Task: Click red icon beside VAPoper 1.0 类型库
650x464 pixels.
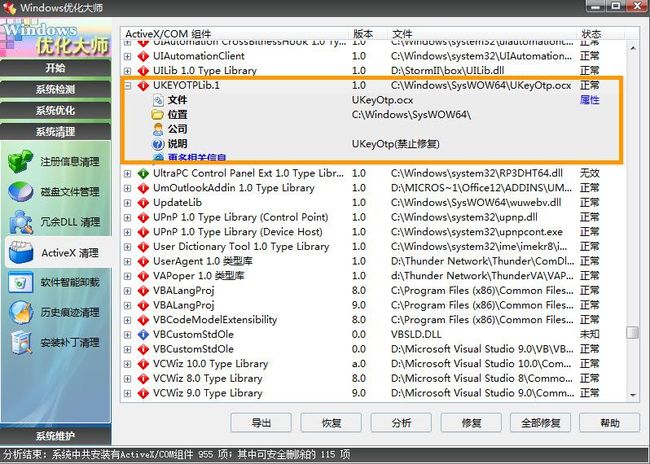Action: (143, 276)
